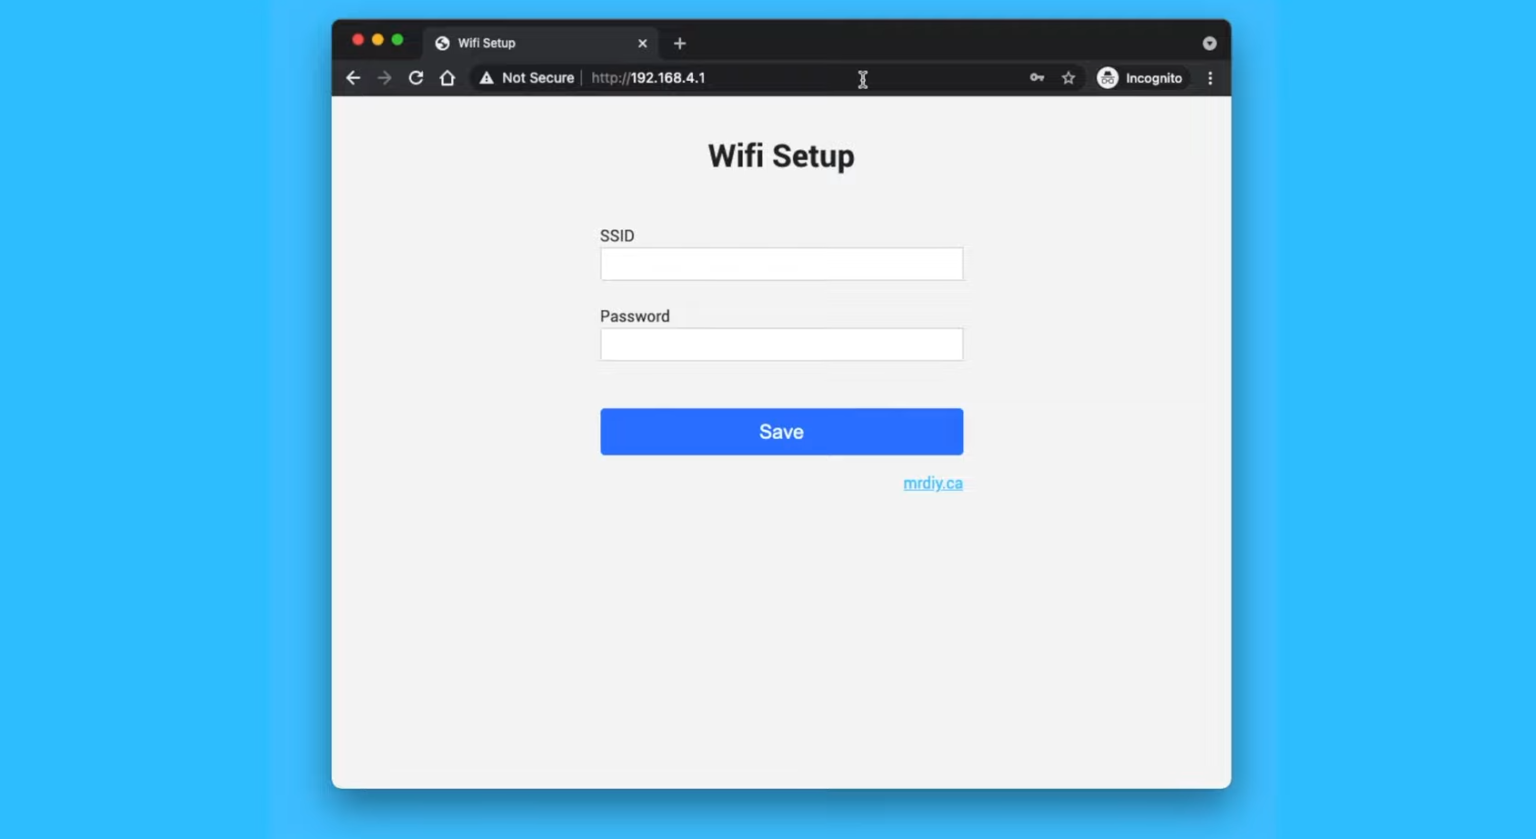Click the Not Secure warning icon

[x=486, y=77]
